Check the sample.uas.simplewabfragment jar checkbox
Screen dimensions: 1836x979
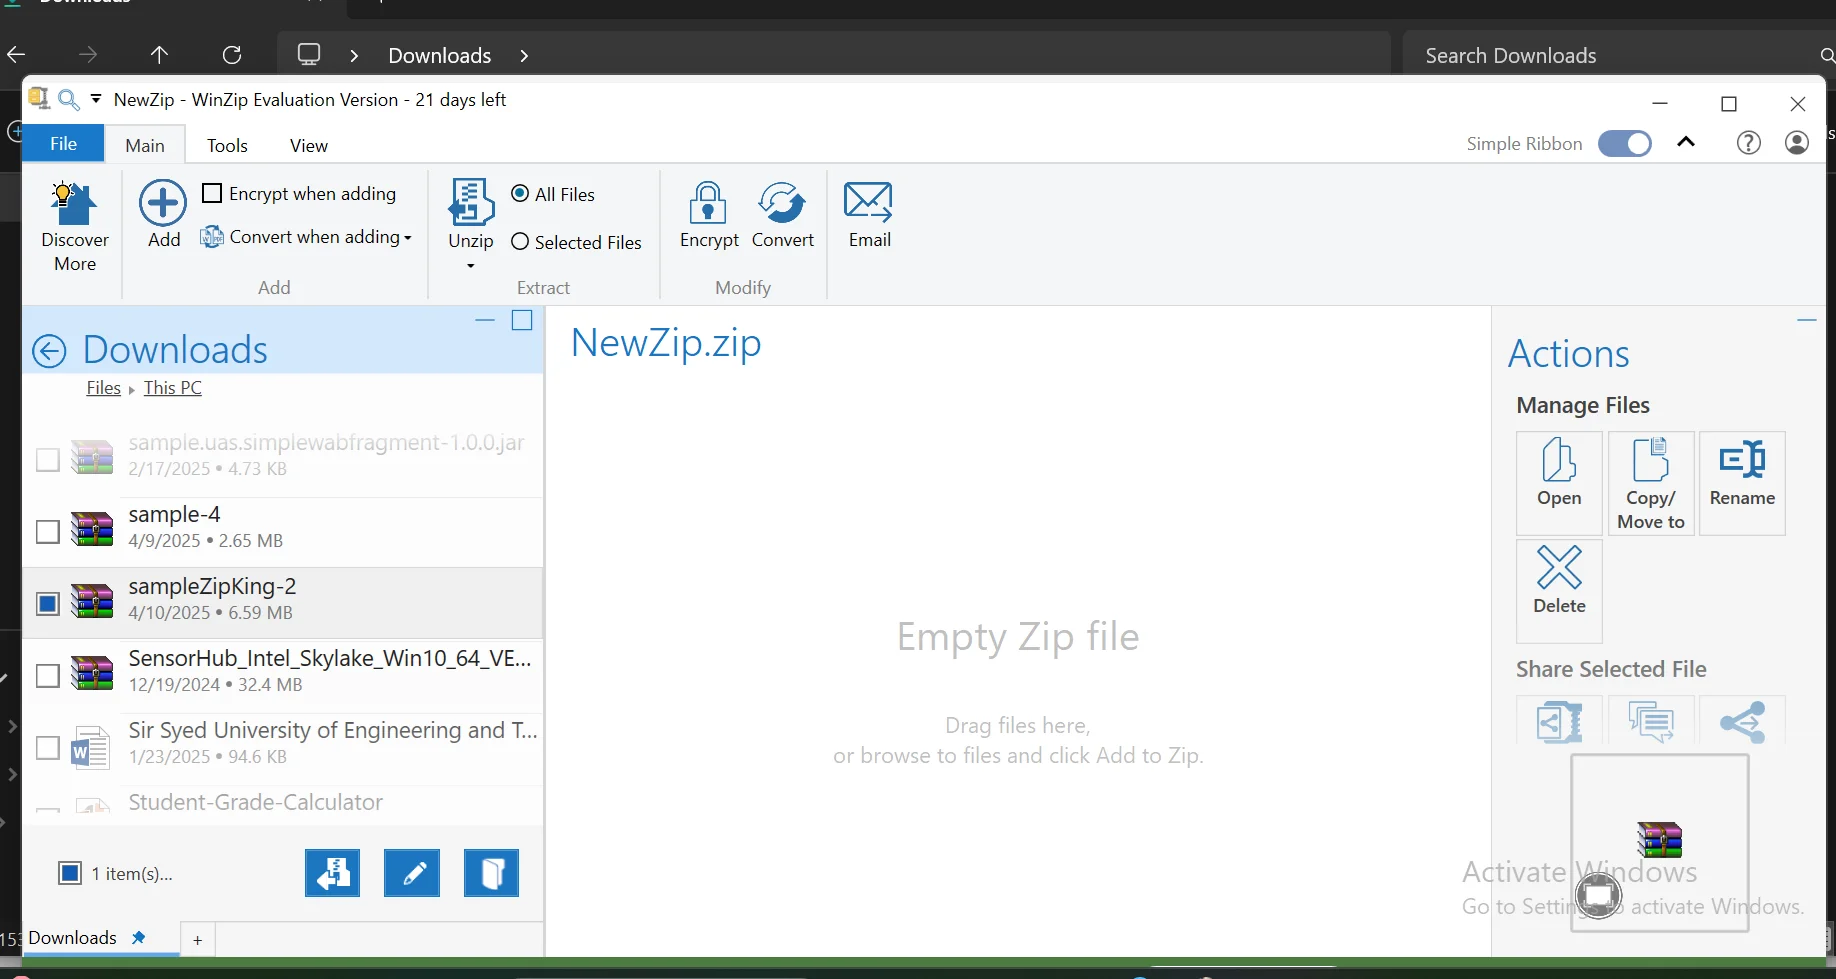pos(47,459)
